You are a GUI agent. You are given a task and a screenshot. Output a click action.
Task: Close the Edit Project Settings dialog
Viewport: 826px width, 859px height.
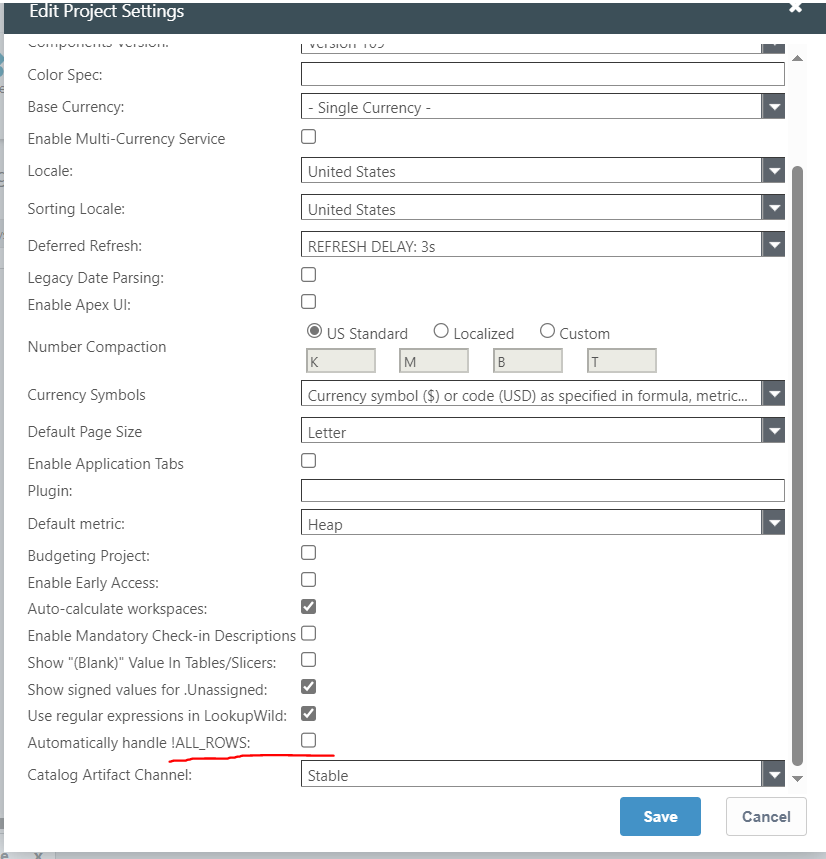[x=795, y=7]
